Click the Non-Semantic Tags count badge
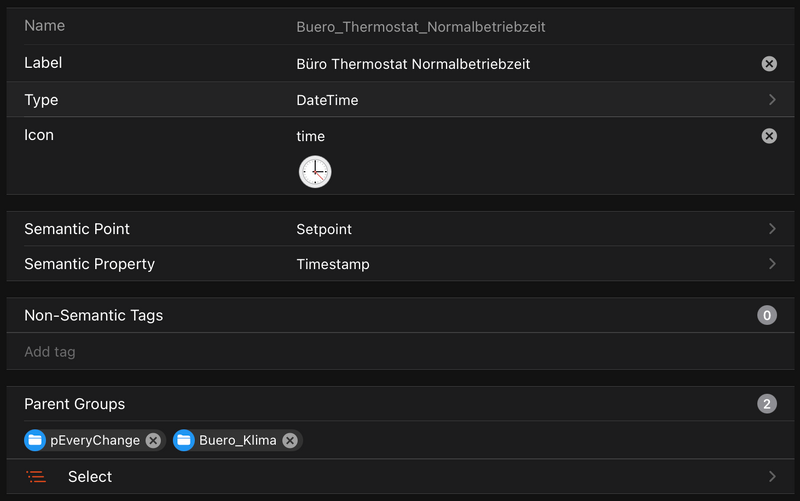The height and width of the screenshot is (501, 800). pyautogui.click(x=767, y=316)
